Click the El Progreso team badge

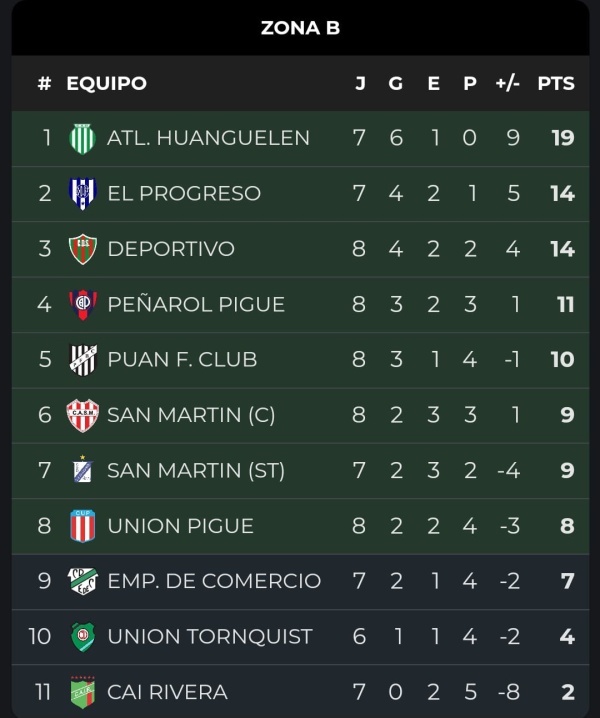click(82, 193)
